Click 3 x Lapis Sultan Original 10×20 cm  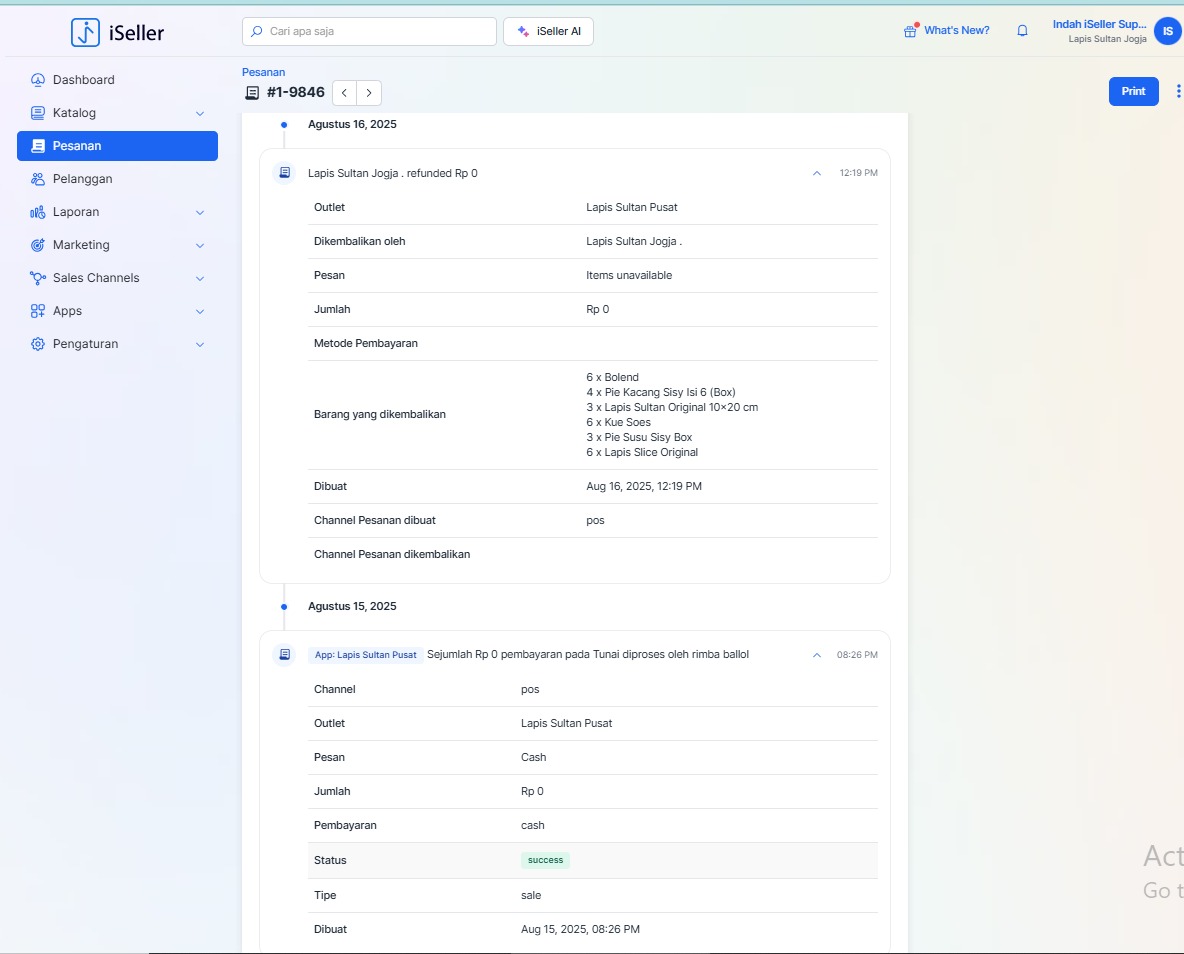tap(672, 408)
